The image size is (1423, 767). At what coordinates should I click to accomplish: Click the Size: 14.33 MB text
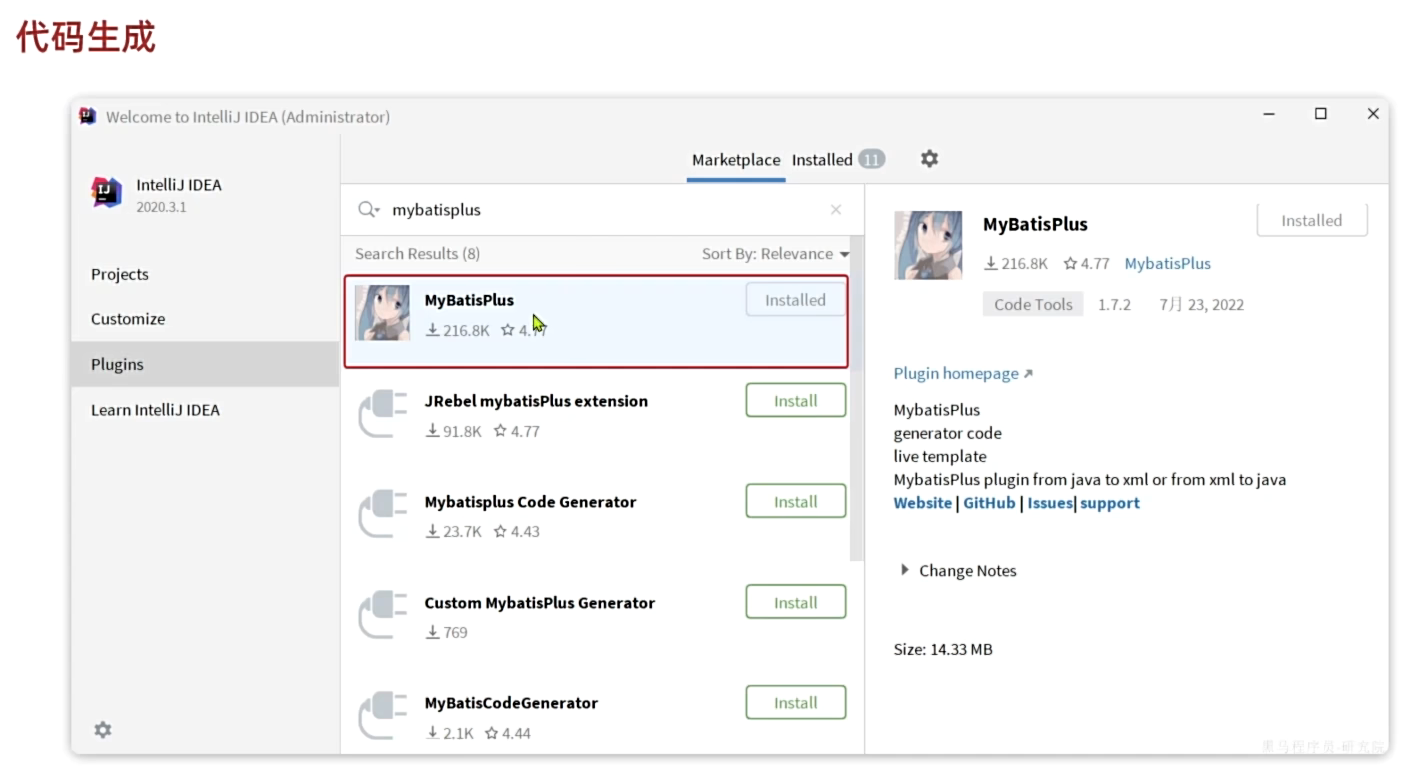[x=943, y=650]
